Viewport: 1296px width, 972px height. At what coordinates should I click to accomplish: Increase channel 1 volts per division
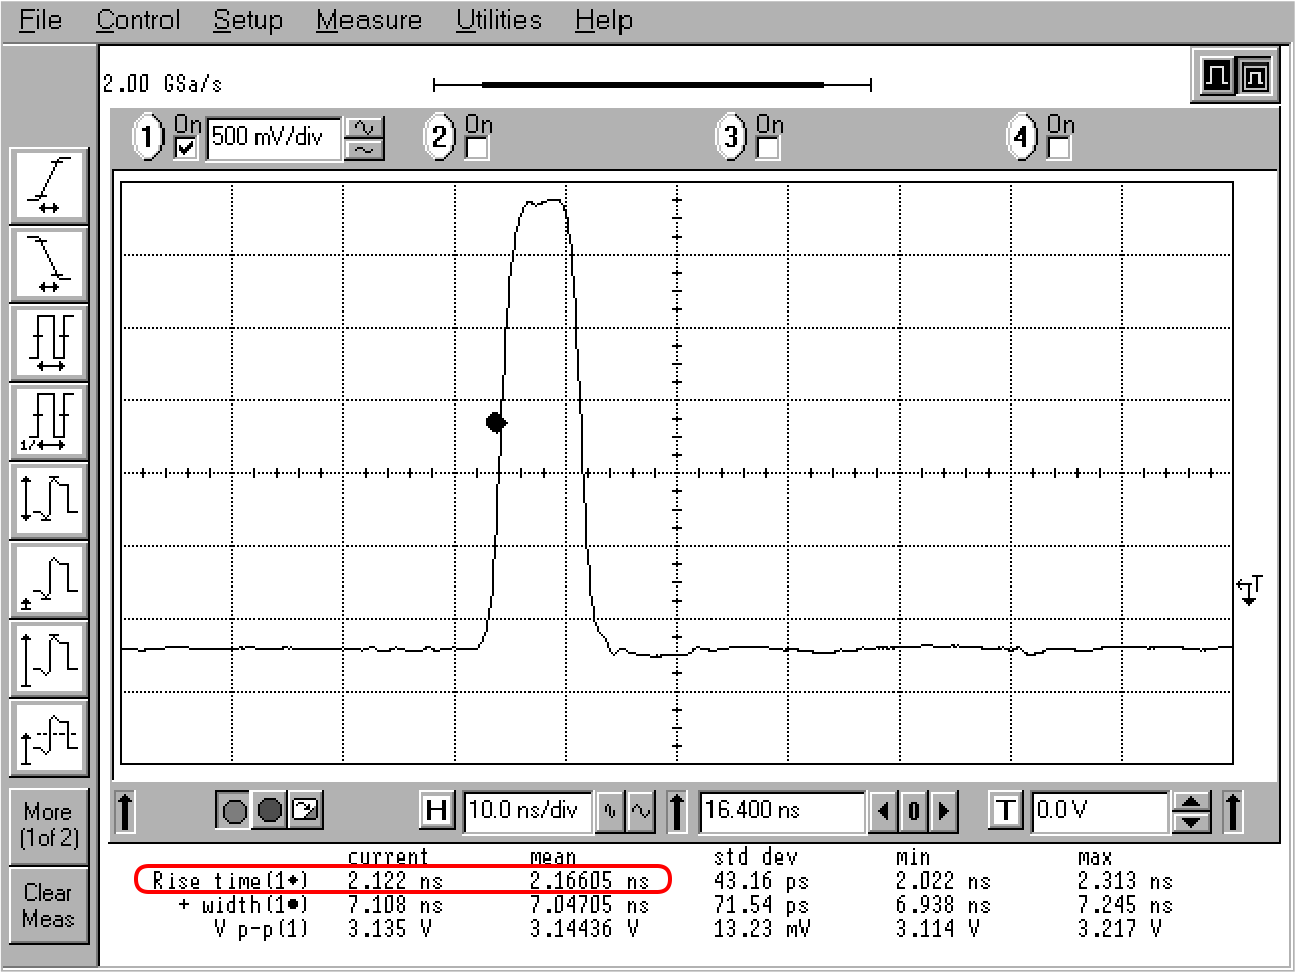pyautogui.click(x=364, y=128)
